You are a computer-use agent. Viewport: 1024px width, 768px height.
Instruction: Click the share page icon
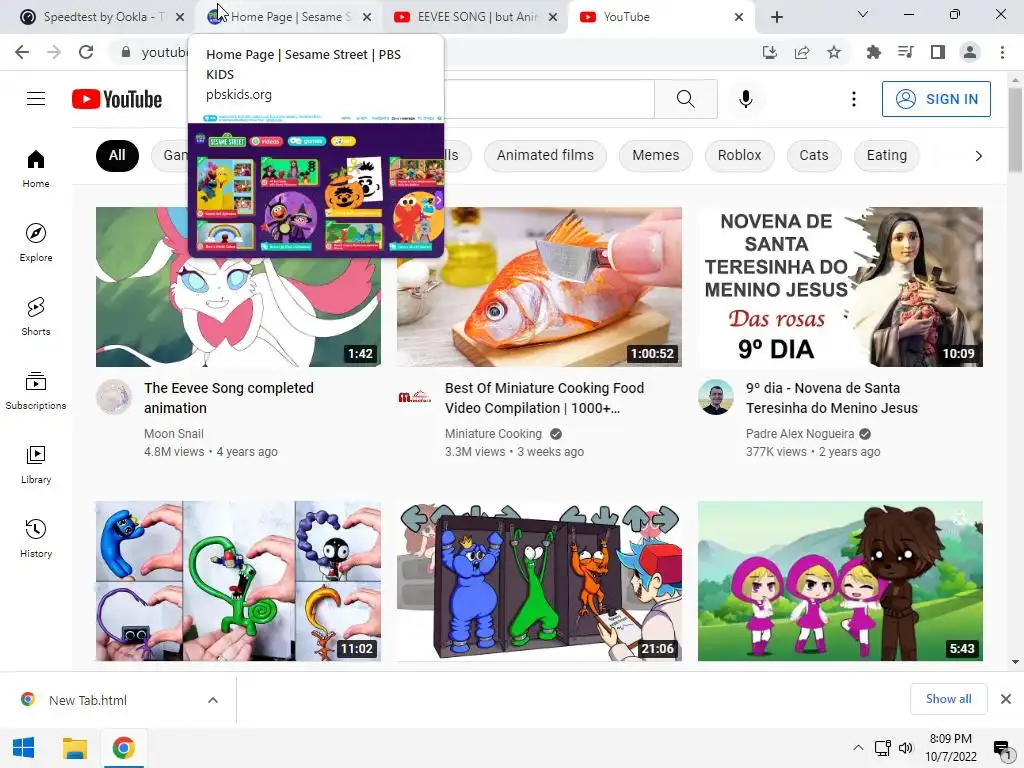(x=802, y=52)
